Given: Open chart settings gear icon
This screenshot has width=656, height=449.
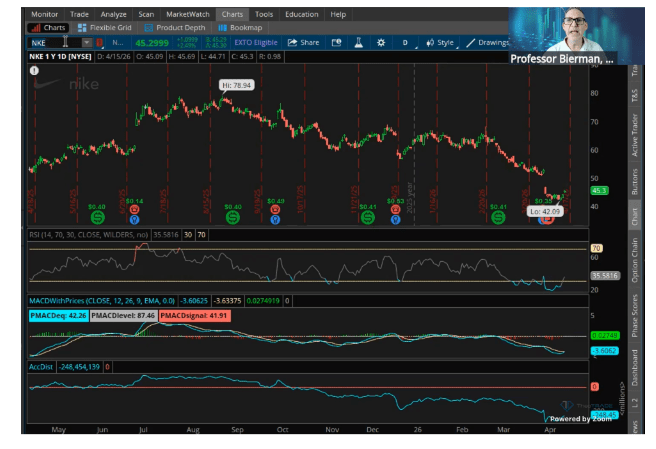Looking at the screenshot, I should (381, 42).
